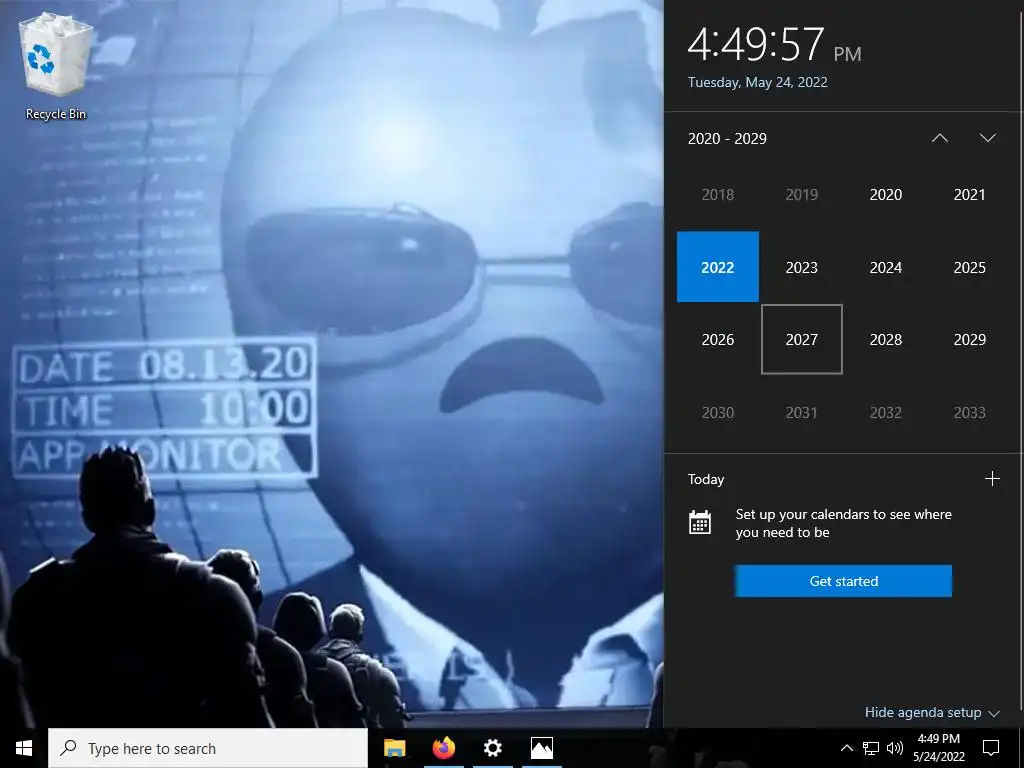Open the Settings gear on the taskbar
The width and height of the screenshot is (1024, 768).
pos(492,748)
